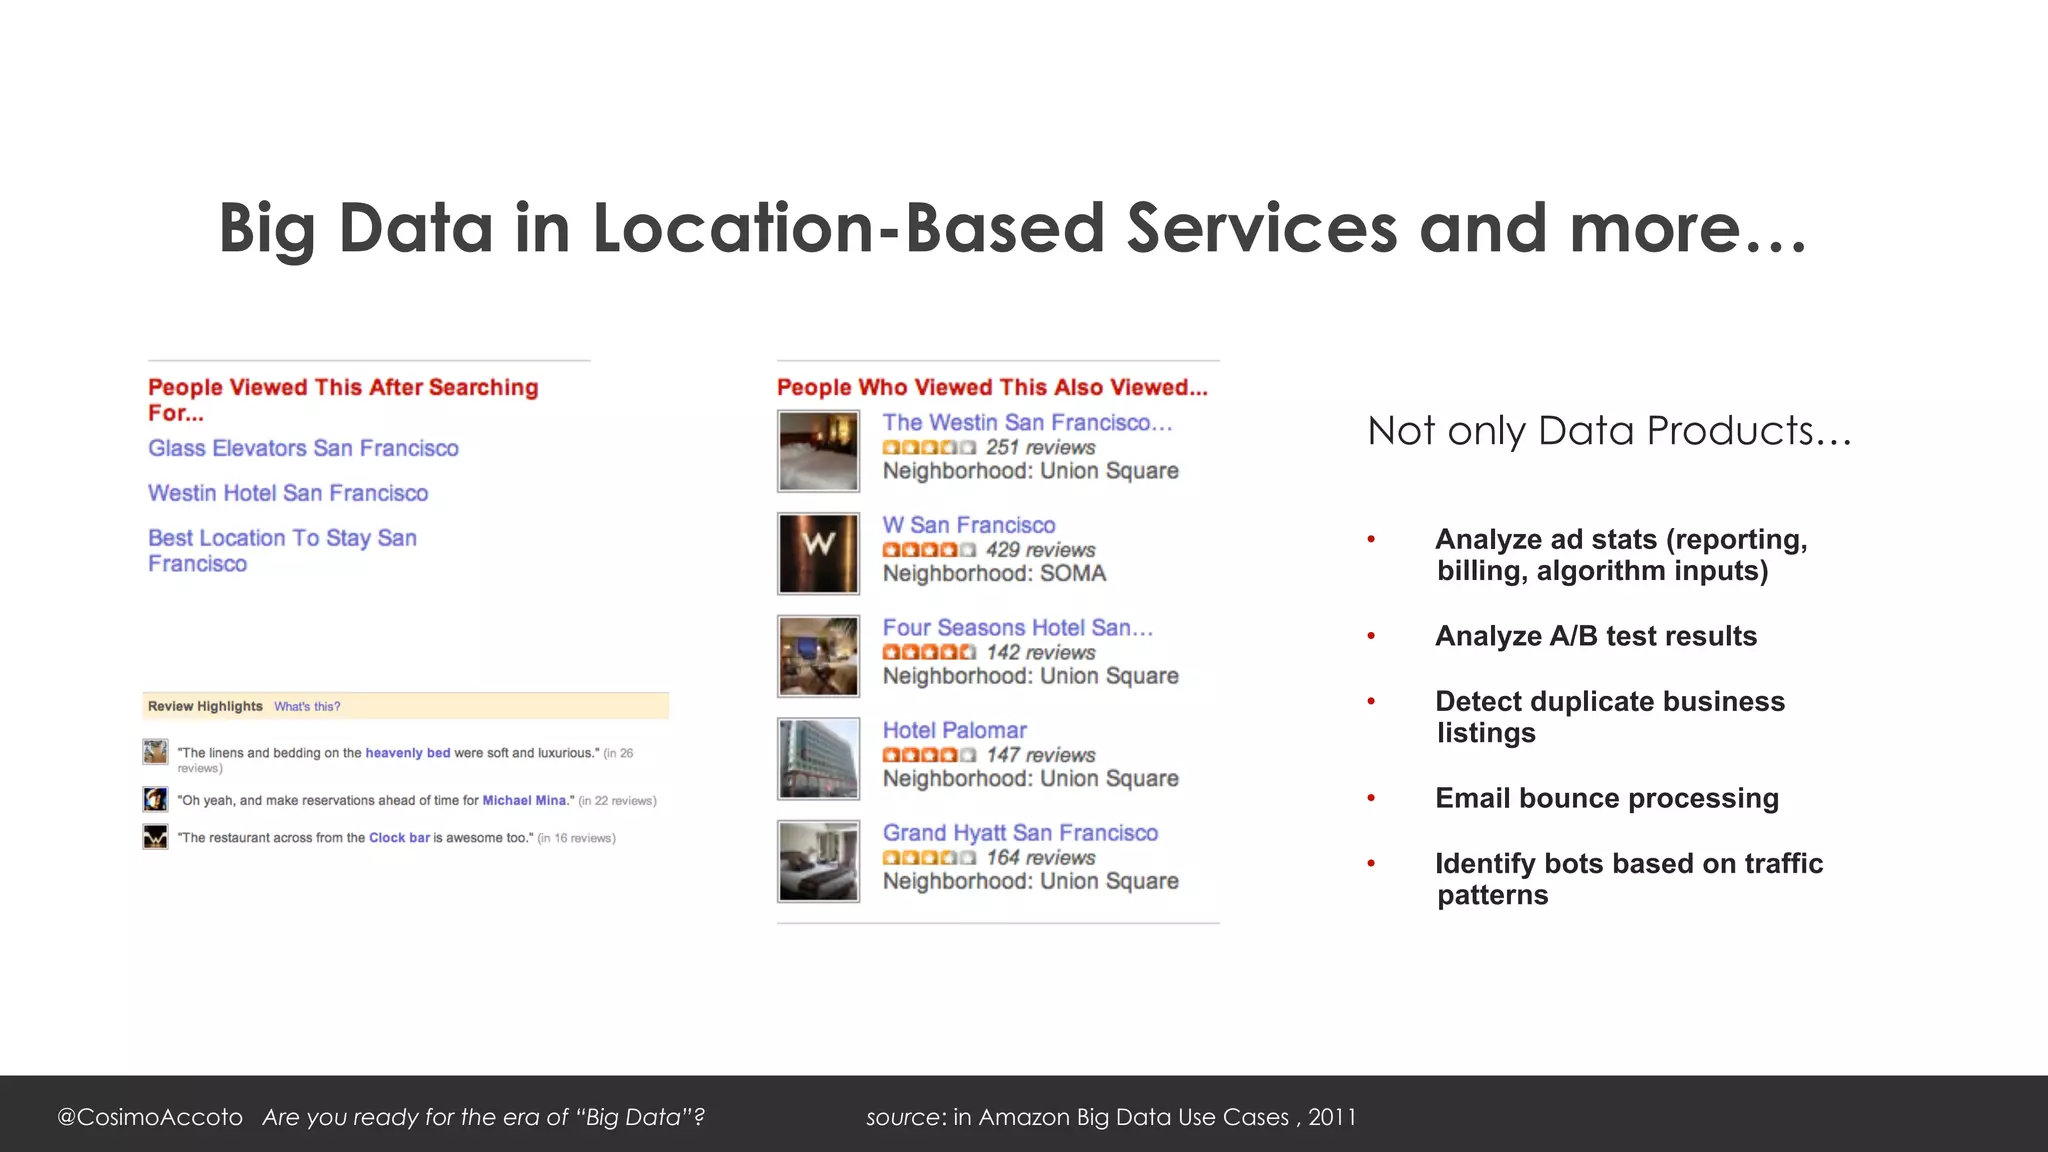Click the '(in 16 reviews)' text
The height and width of the screenshot is (1152, 2048).
coord(576,838)
